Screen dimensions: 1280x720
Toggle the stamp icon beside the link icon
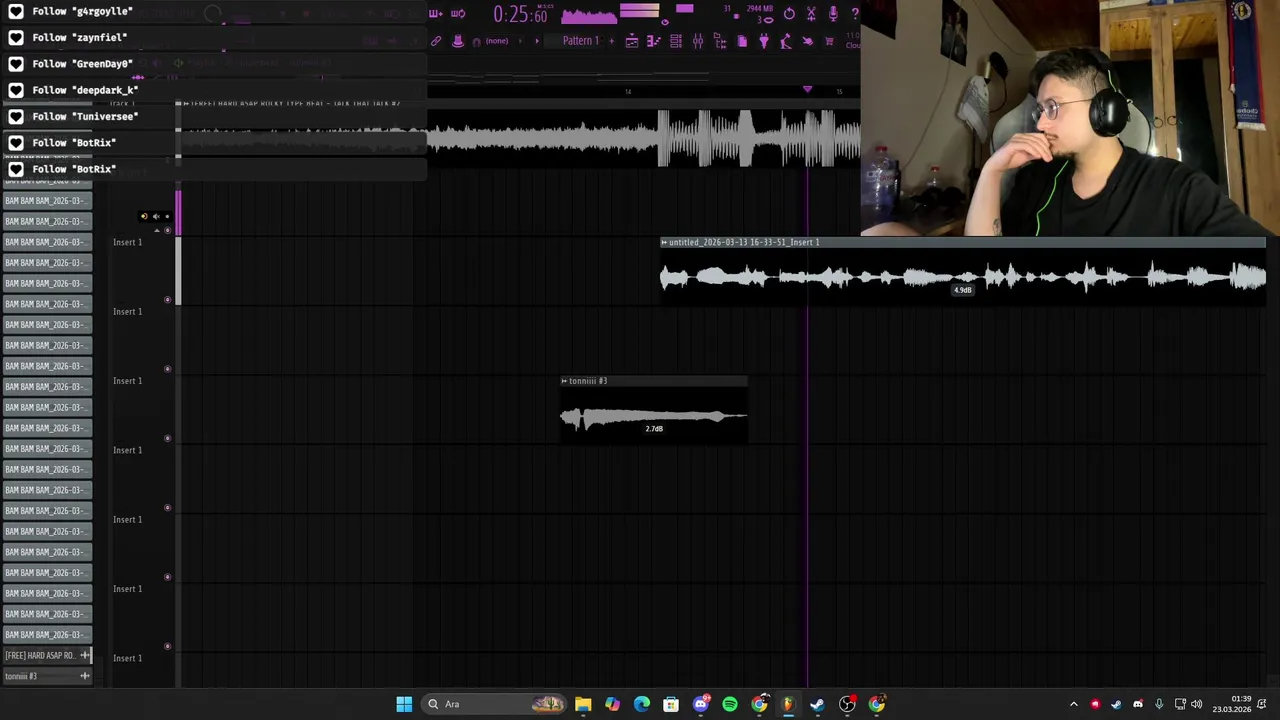[x=458, y=41]
